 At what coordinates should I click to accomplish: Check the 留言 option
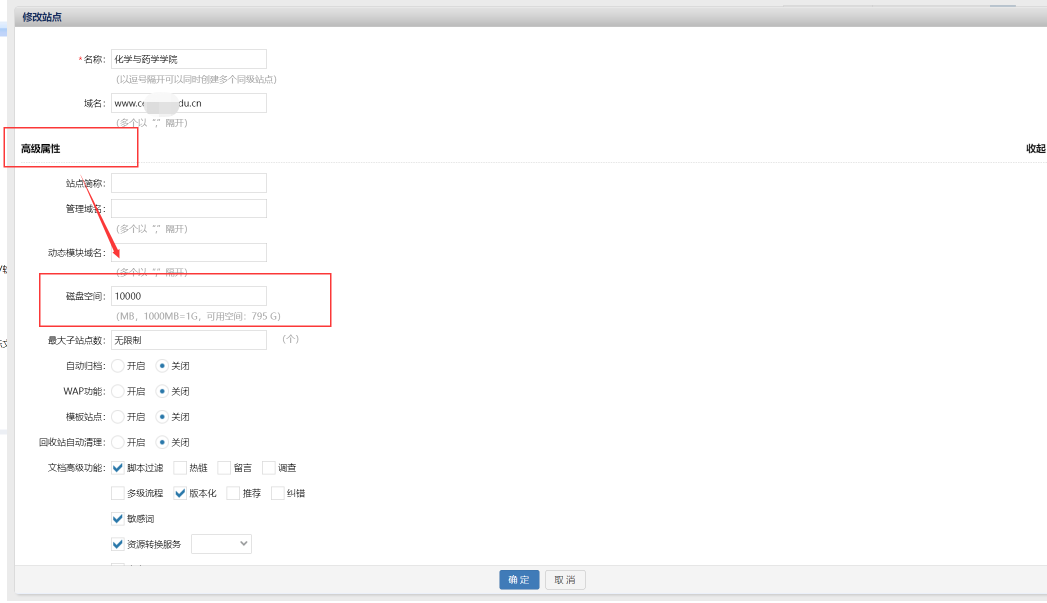(224, 468)
